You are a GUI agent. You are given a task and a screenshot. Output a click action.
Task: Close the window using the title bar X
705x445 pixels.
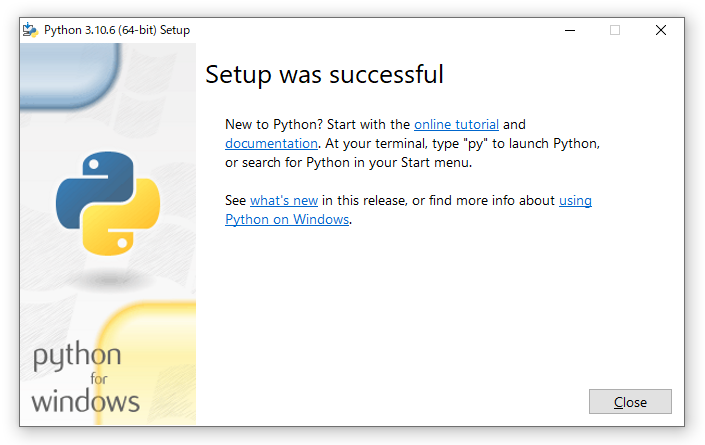click(x=661, y=30)
